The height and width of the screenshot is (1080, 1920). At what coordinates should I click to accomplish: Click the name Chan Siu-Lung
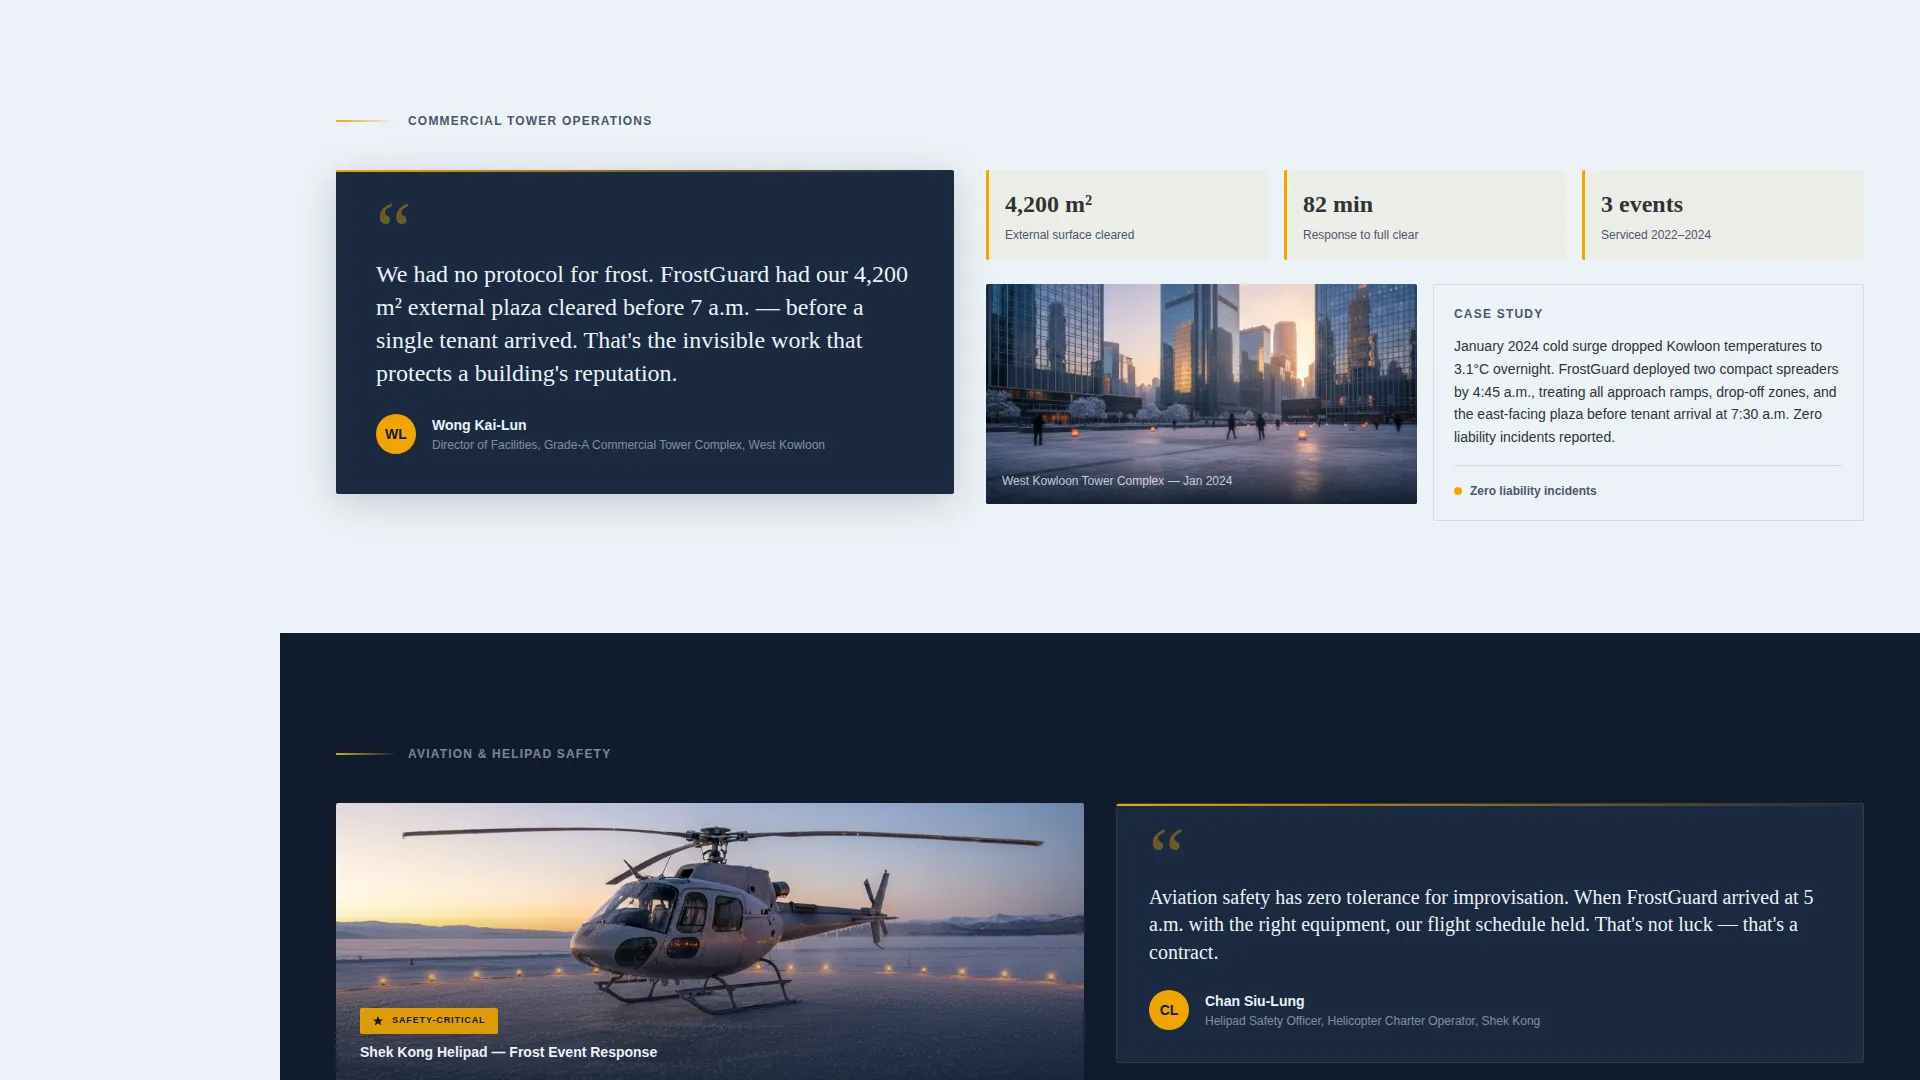tap(1254, 1001)
